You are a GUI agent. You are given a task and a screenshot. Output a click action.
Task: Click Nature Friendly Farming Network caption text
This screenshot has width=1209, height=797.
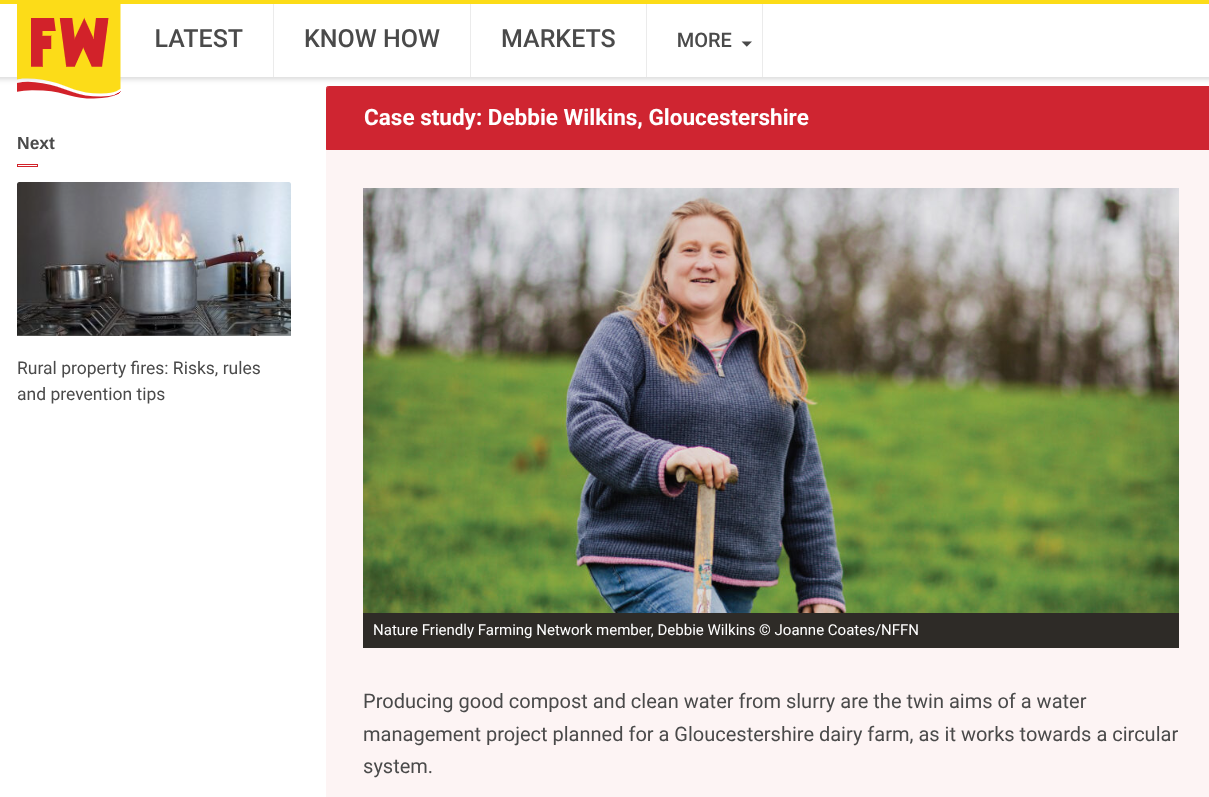pos(509,630)
